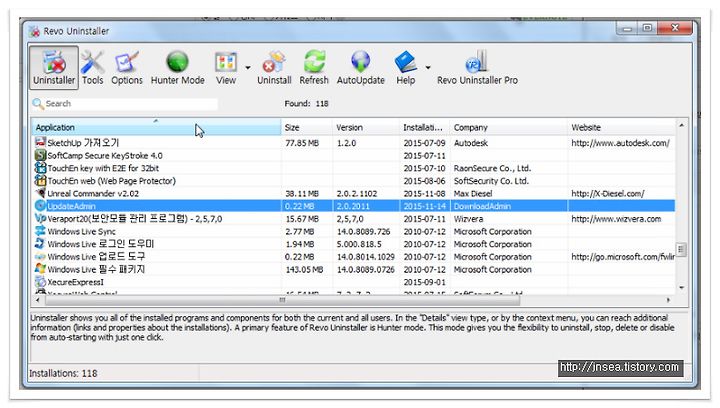Click the 143.05 MB size cell
720x408 pixels.
click(x=304, y=269)
